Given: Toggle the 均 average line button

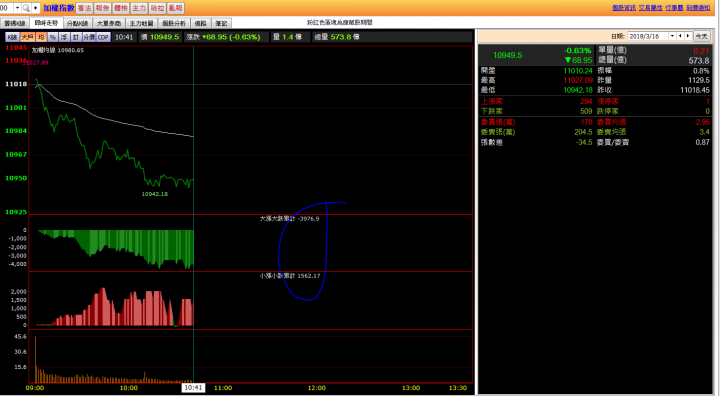Looking at the screenshot, I should (41, 37).
